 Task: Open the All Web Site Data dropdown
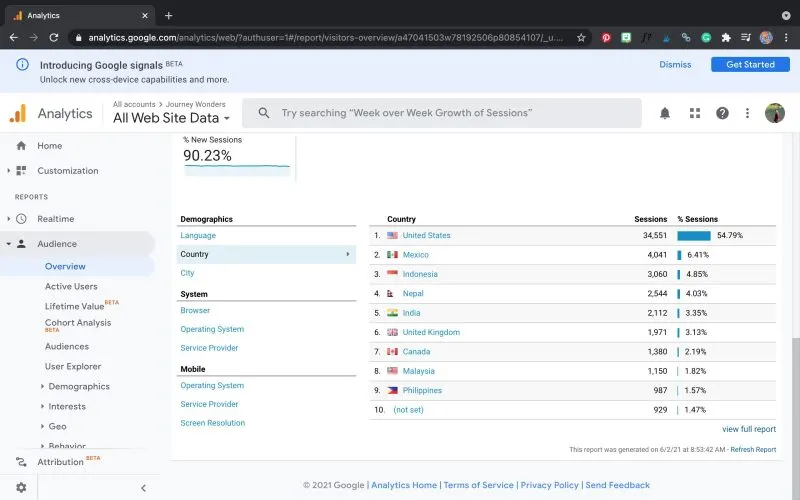[x=171, y=118]
